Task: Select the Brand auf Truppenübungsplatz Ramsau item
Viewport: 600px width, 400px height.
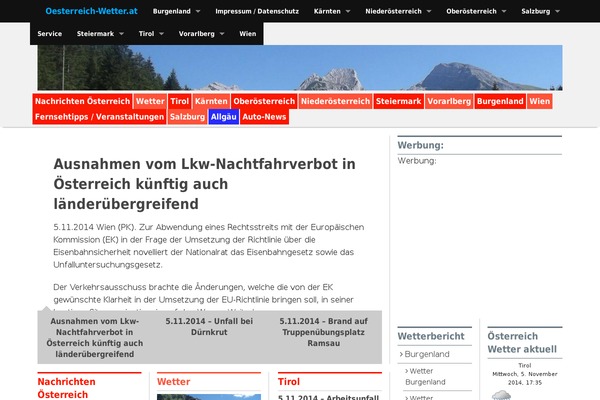Action: click(x=324, y=332)
